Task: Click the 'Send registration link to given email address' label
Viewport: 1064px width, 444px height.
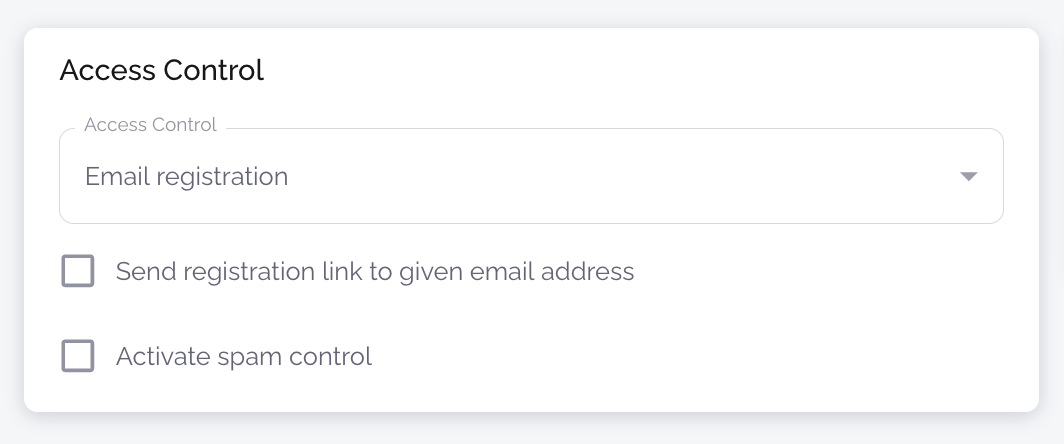Action: 374,271
